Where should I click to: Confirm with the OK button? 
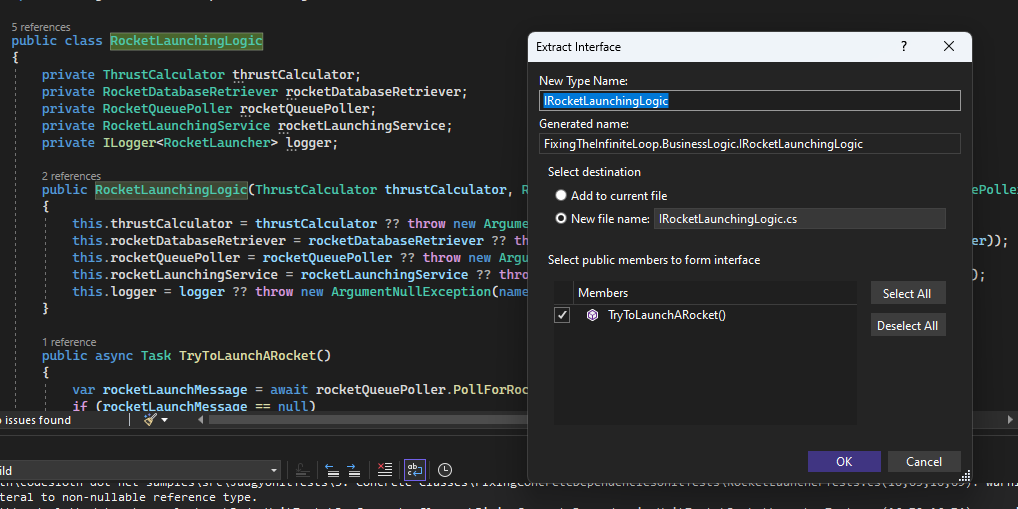[x=844, y=462]
